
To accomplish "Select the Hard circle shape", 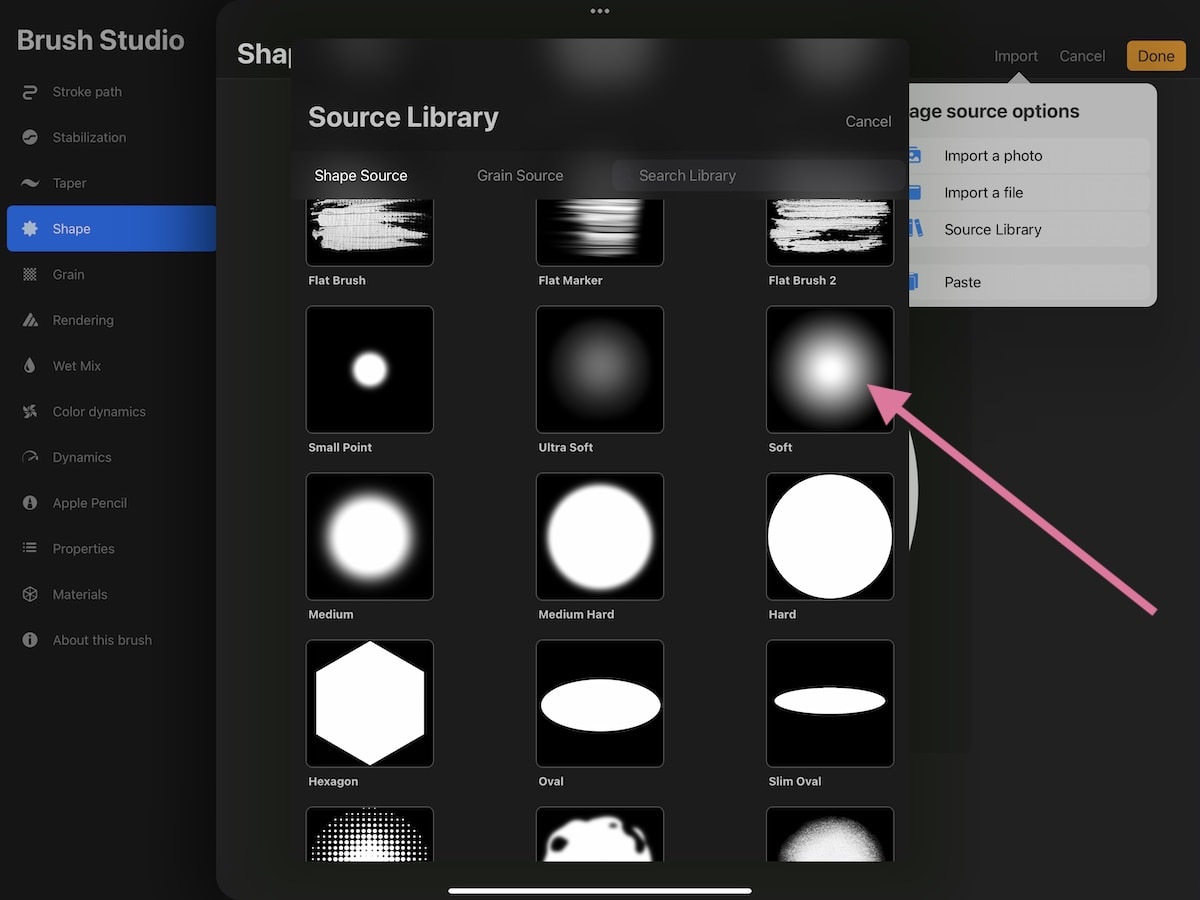I will click(x=830, y=536).
